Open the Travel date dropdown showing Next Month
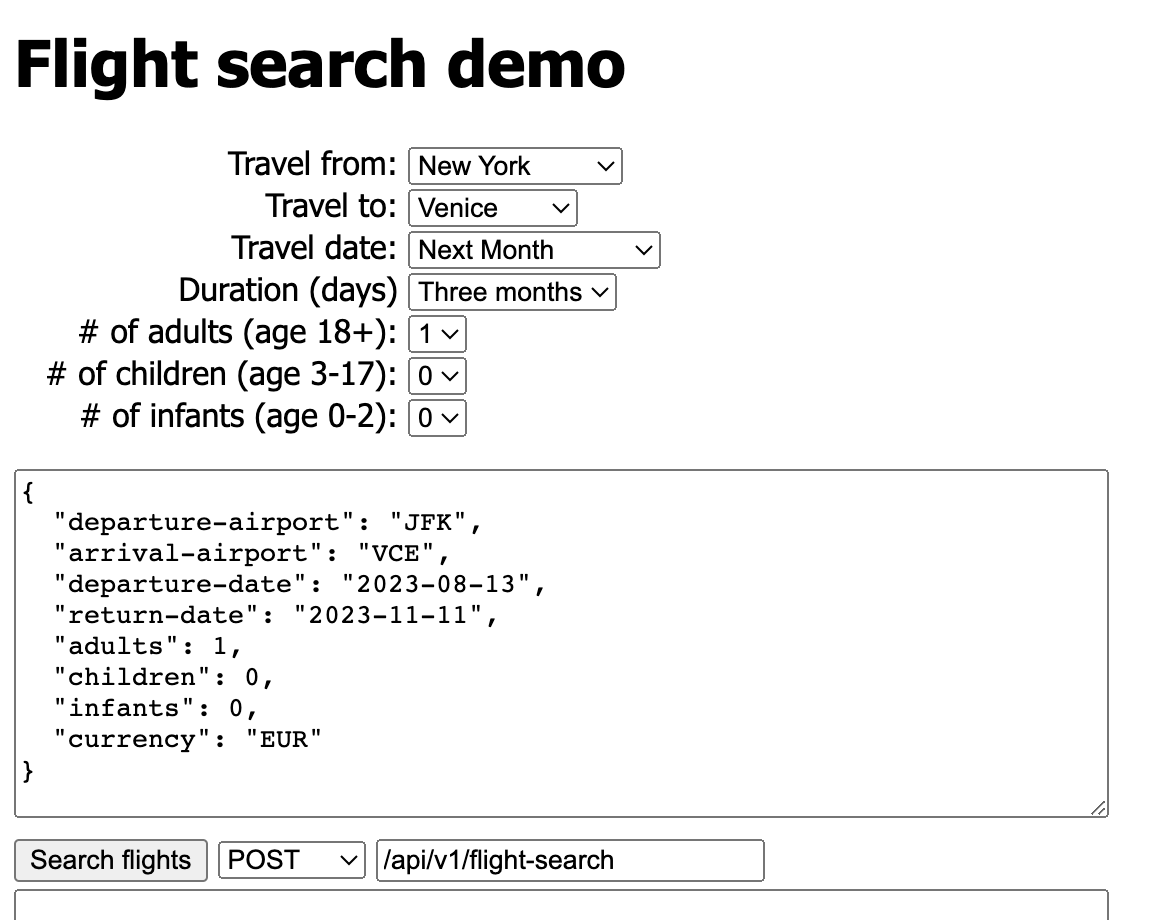The height and width of the screenshot is (920, 1172). click(534, 250)
